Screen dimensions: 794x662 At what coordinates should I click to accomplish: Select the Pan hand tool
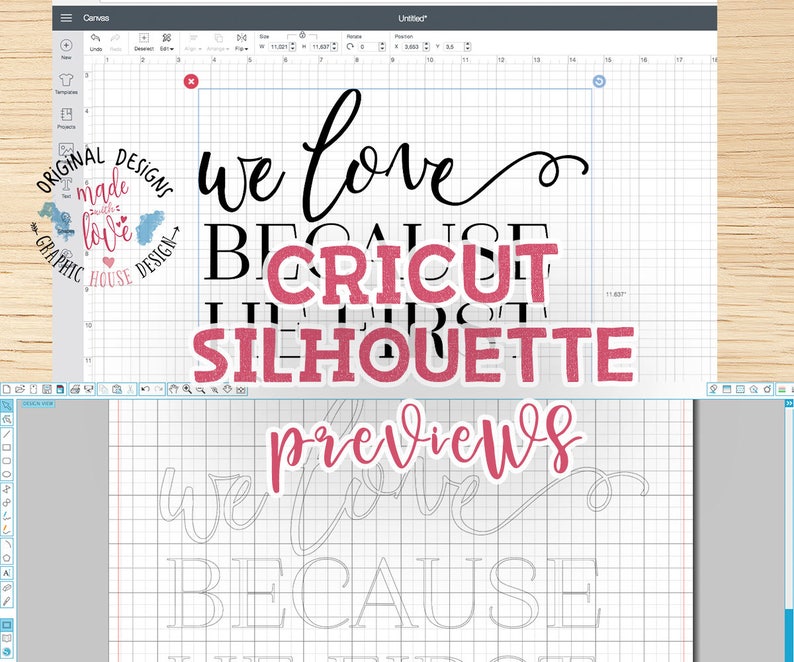tap(174, 389)
